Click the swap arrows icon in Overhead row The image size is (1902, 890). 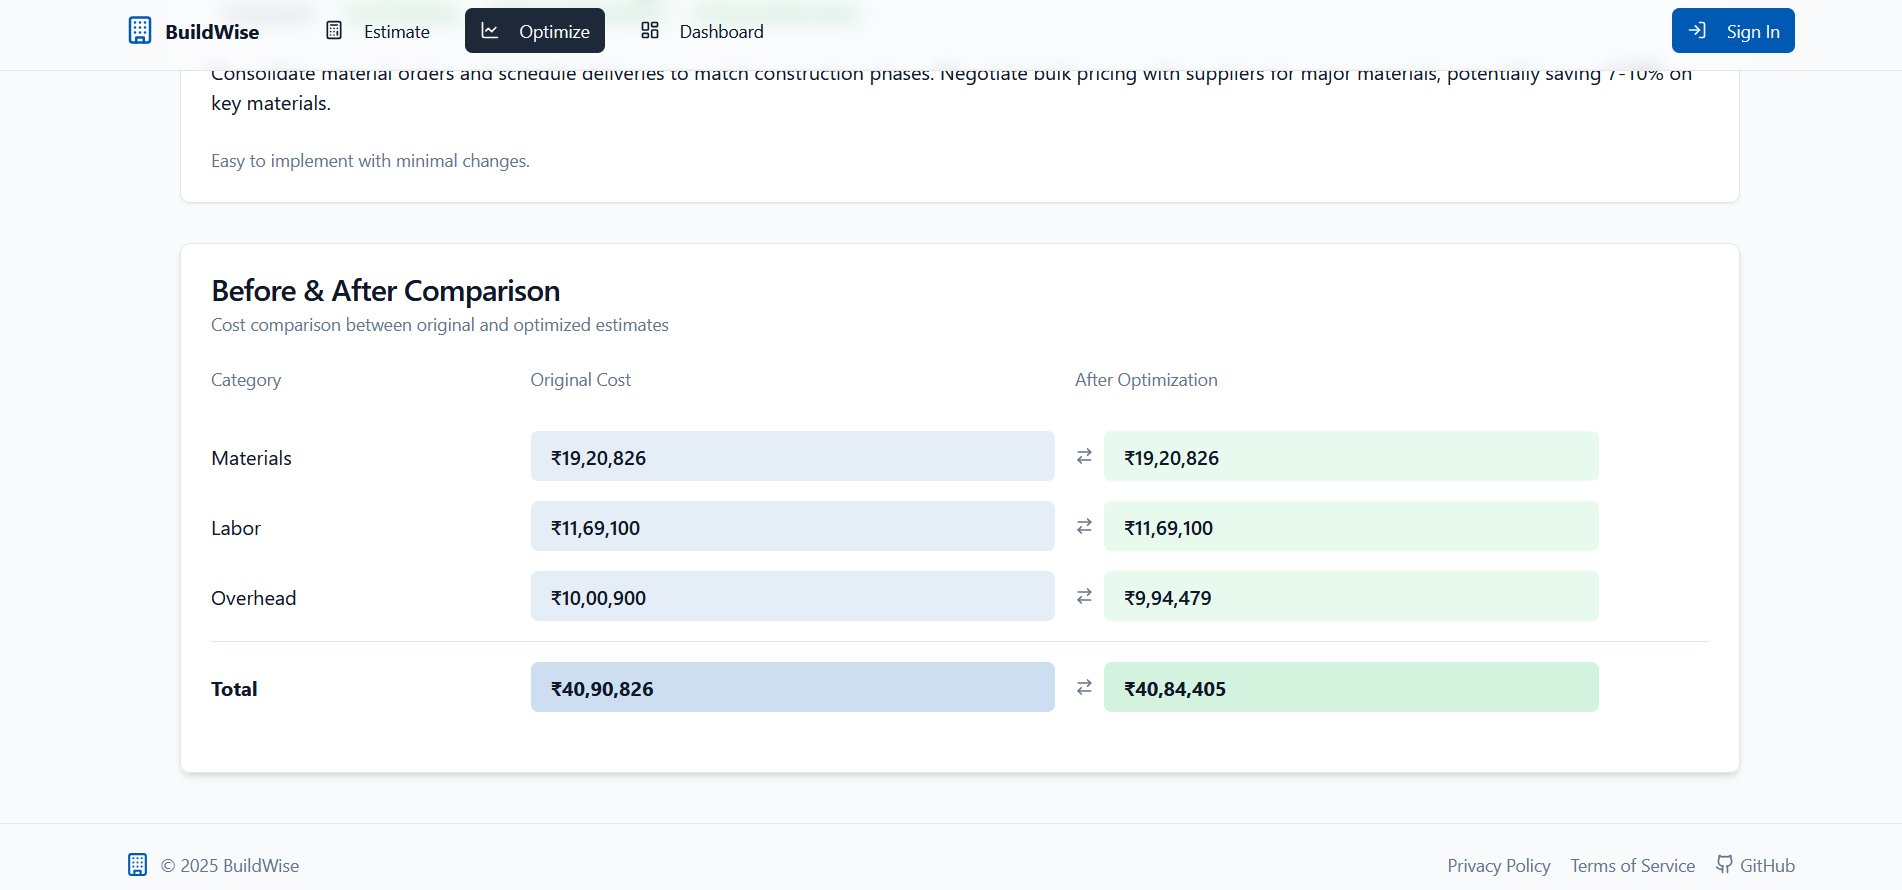1084,597
